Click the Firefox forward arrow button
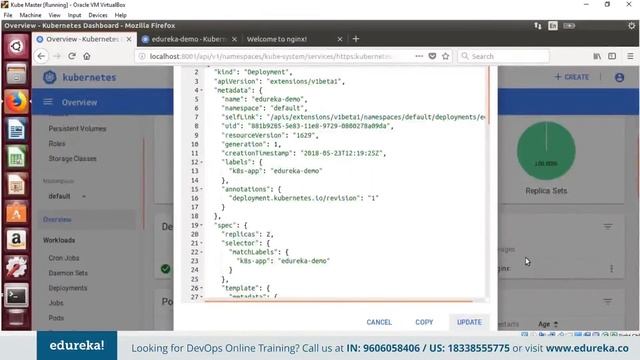Image resolution: width=640 pixels, height=360 pixels. pyautogui.click(x=57, y=56)
